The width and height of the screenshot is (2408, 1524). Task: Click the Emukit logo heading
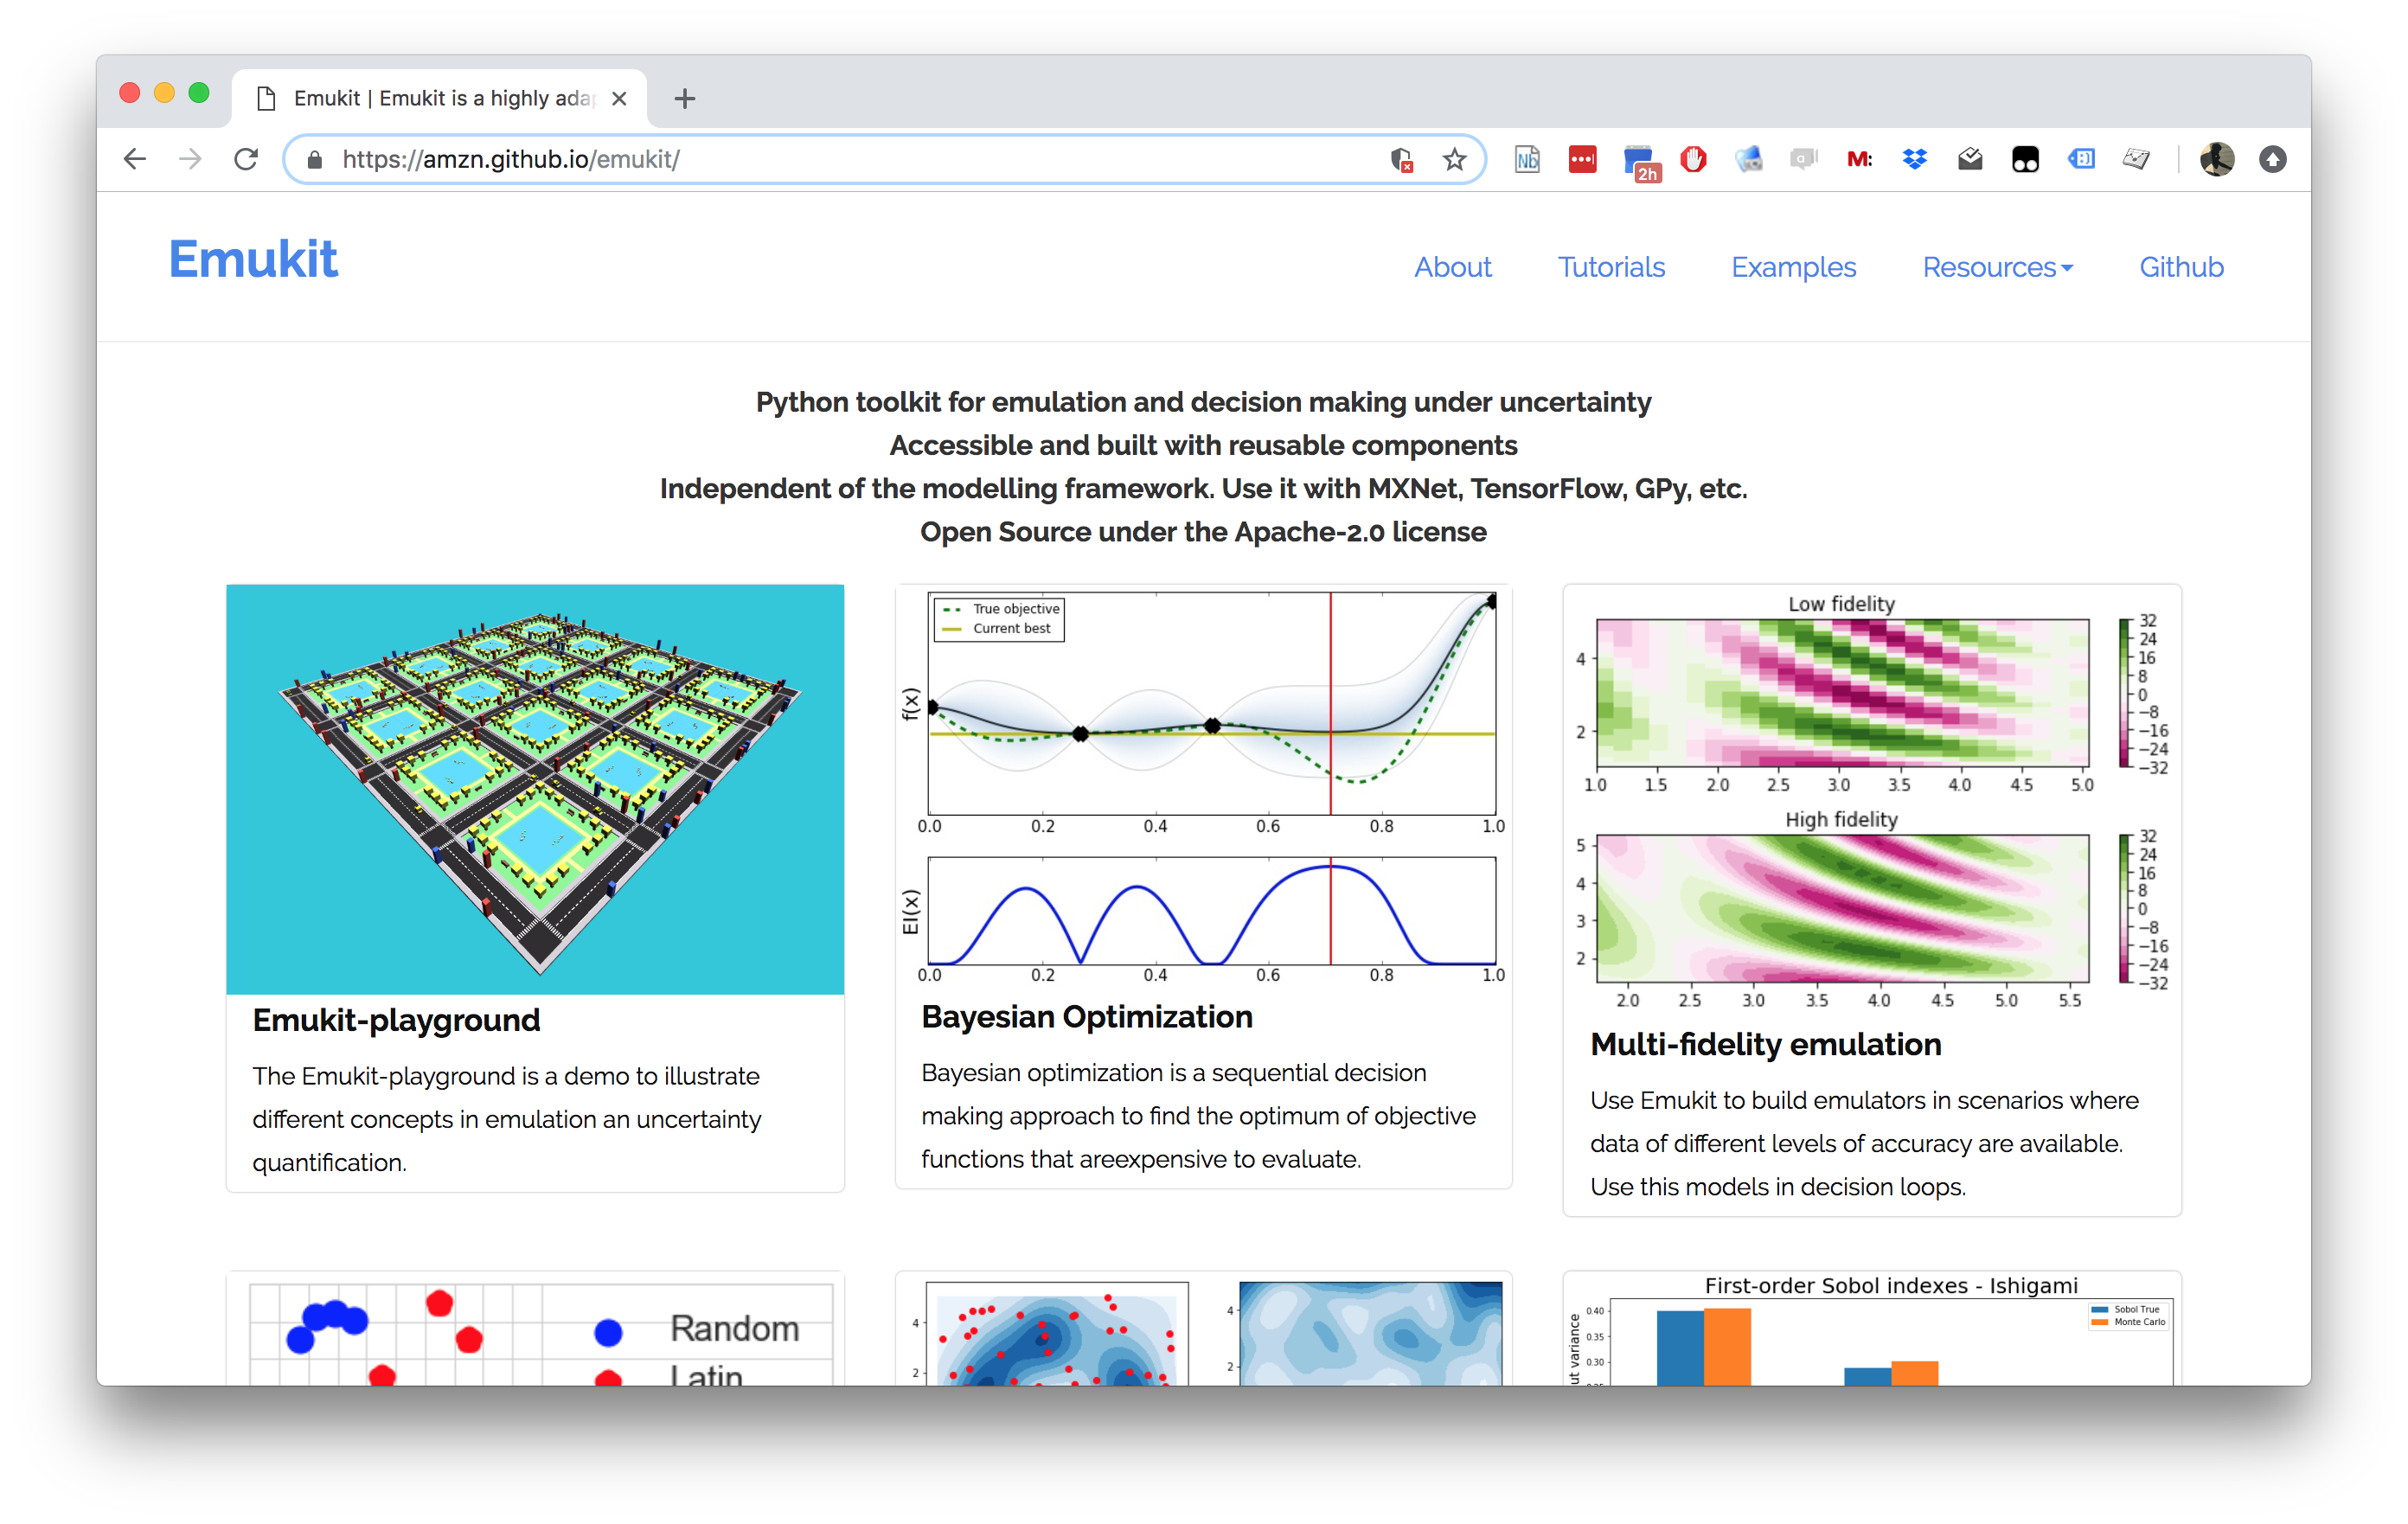(x=253, y=259)
